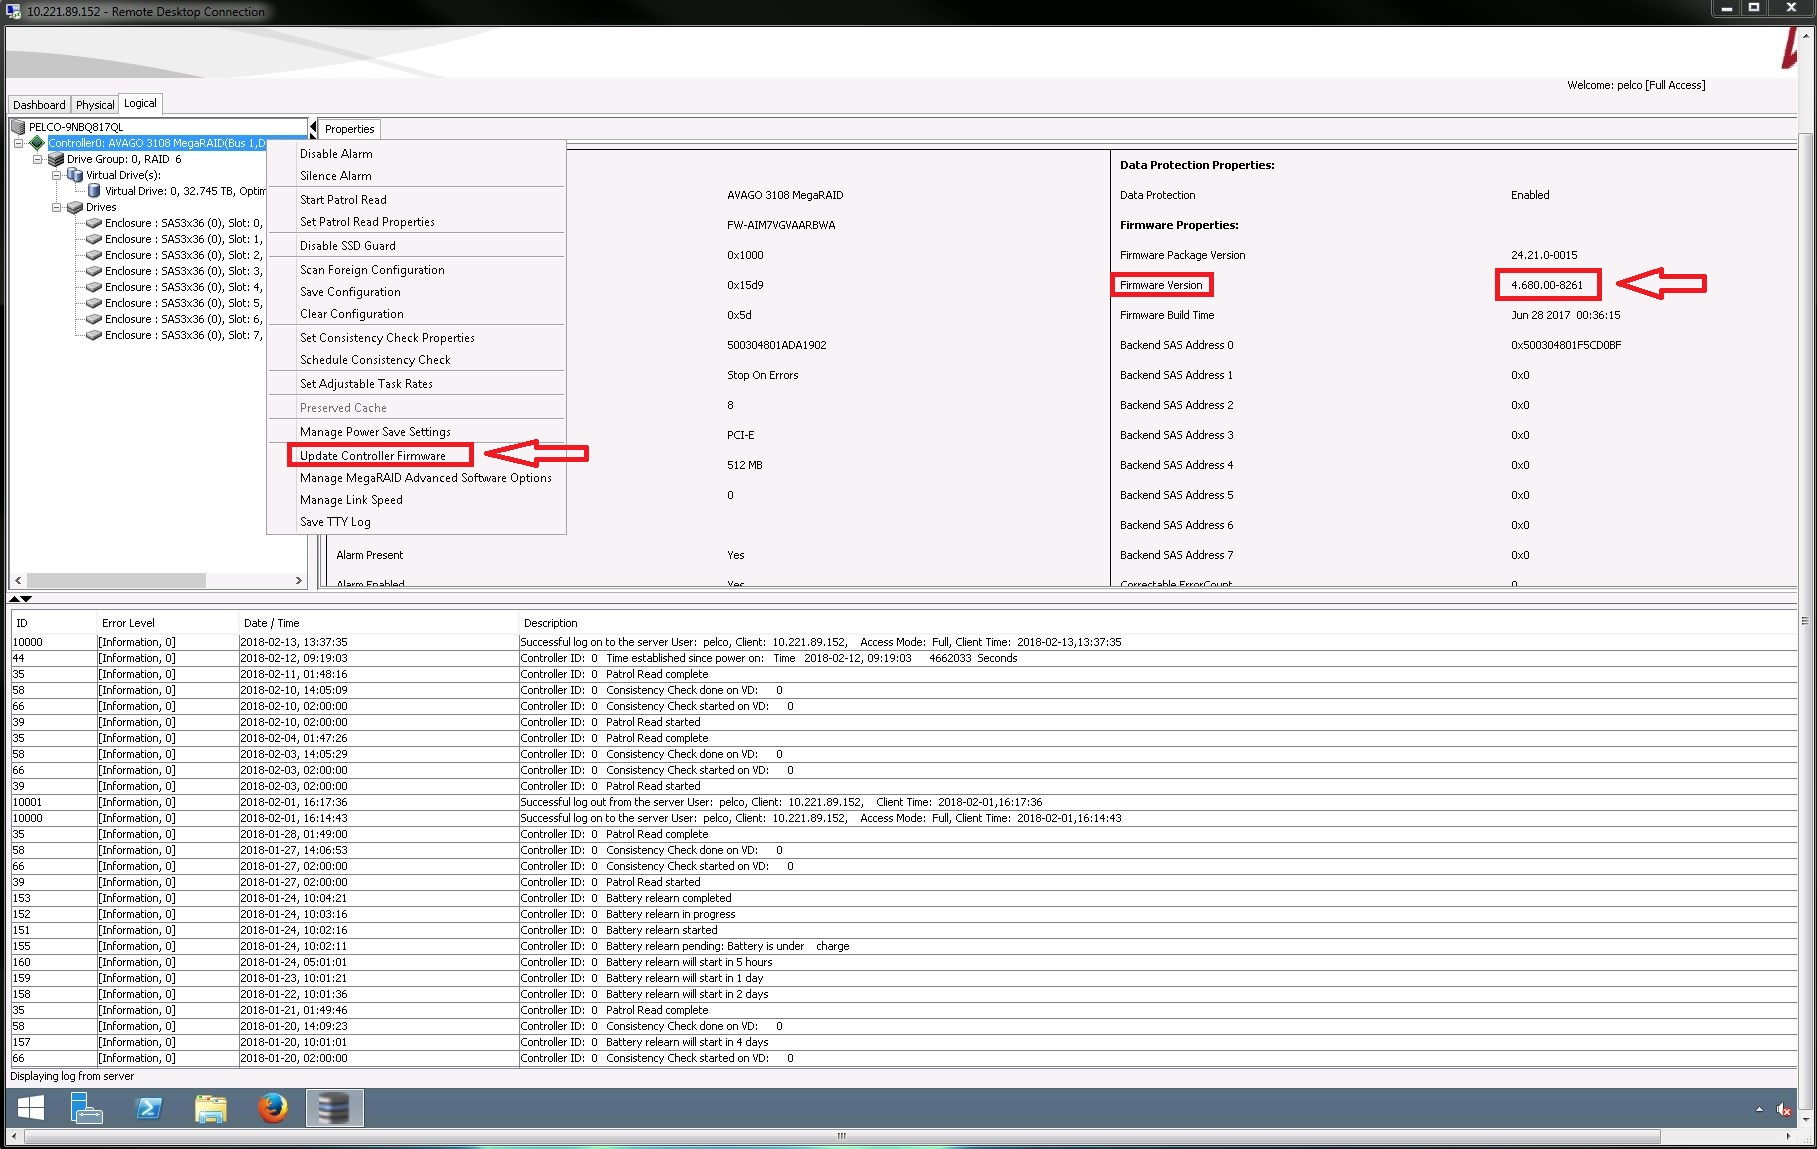Open Windows PowerShell from the taskbar
This screenshot has width=1817, height=1149.
click(149, 1108)
